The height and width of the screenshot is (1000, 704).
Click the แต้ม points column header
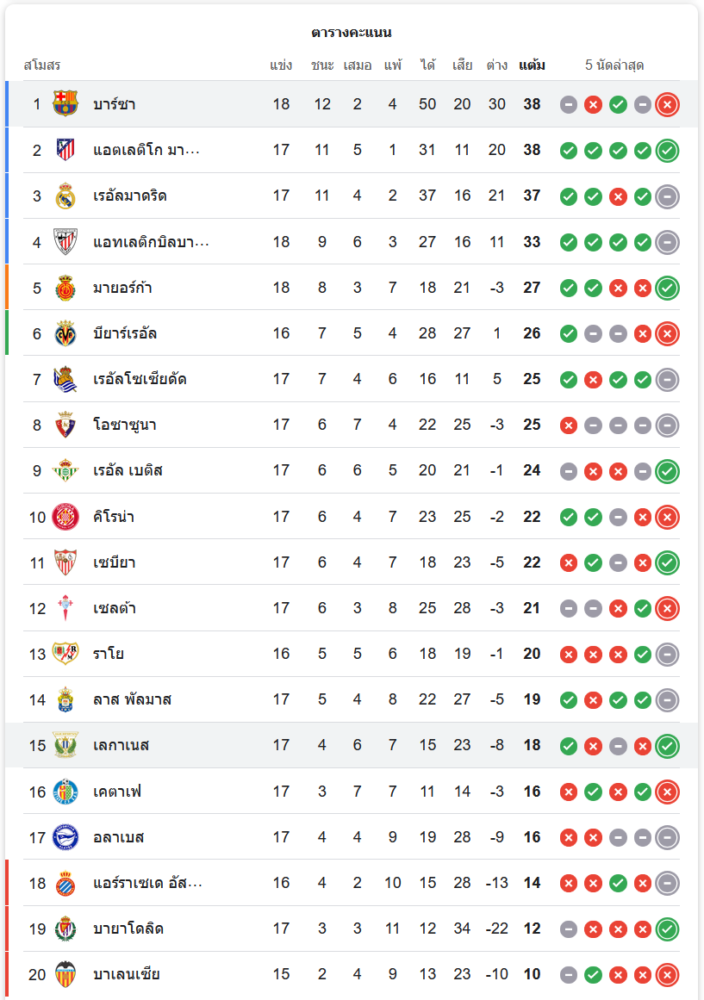532,66
